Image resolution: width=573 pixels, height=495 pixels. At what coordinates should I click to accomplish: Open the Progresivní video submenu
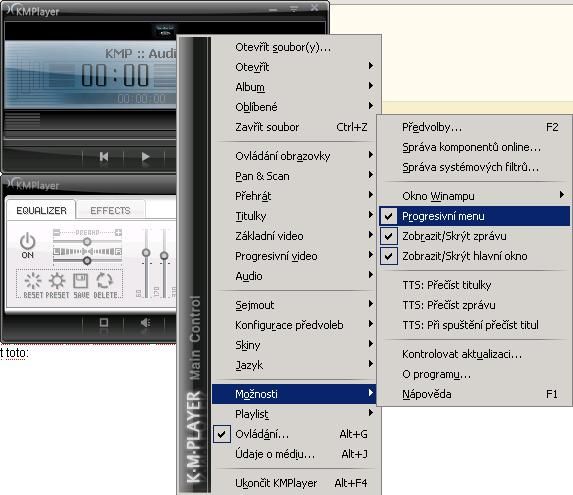pyautogui.click(x=295, y=256)
